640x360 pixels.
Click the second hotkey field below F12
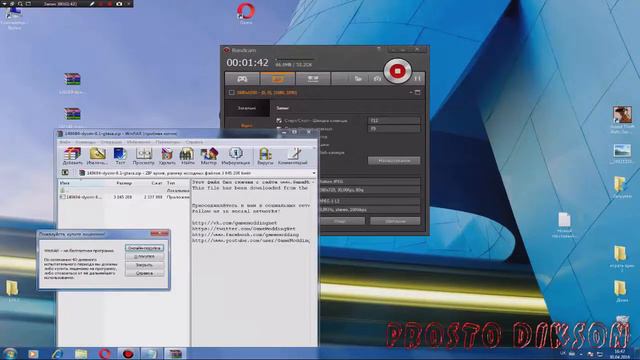point(394,129)
